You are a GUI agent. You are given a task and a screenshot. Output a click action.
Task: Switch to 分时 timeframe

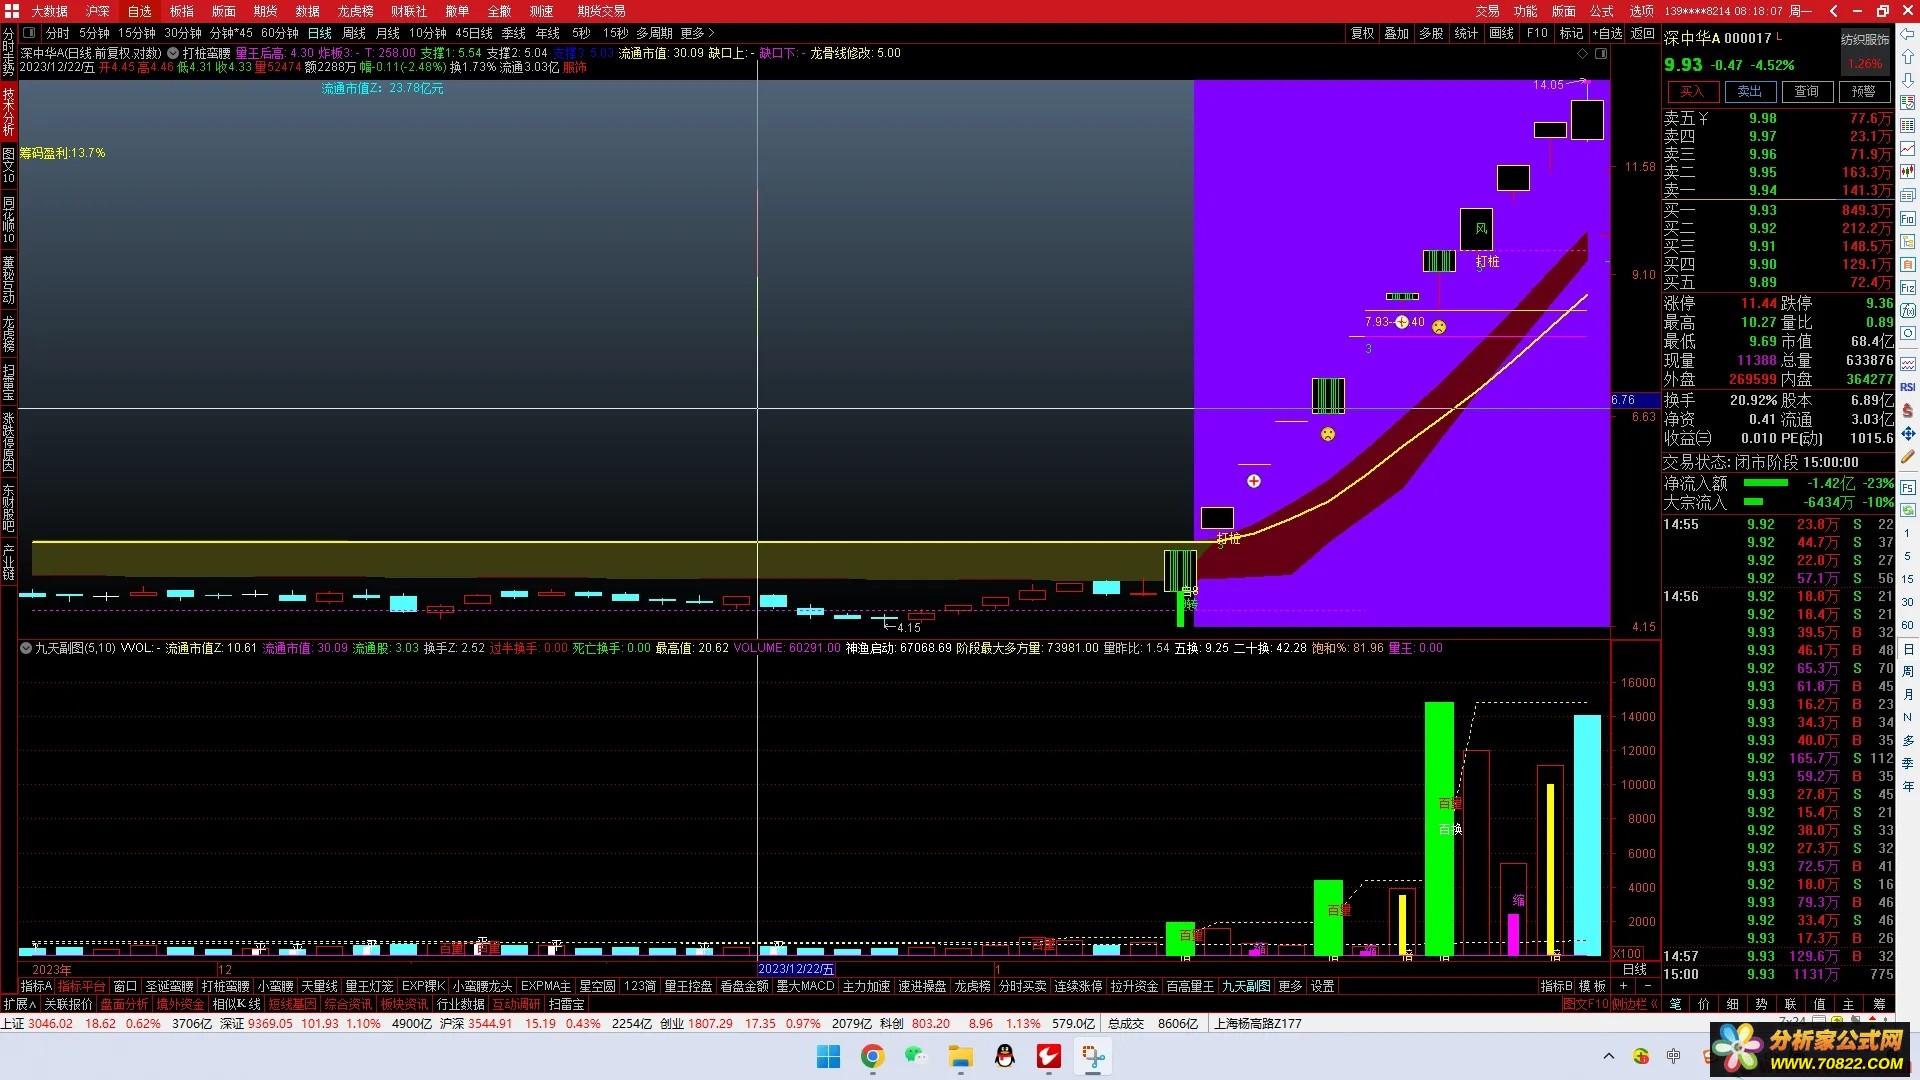(x=58, y=33)
